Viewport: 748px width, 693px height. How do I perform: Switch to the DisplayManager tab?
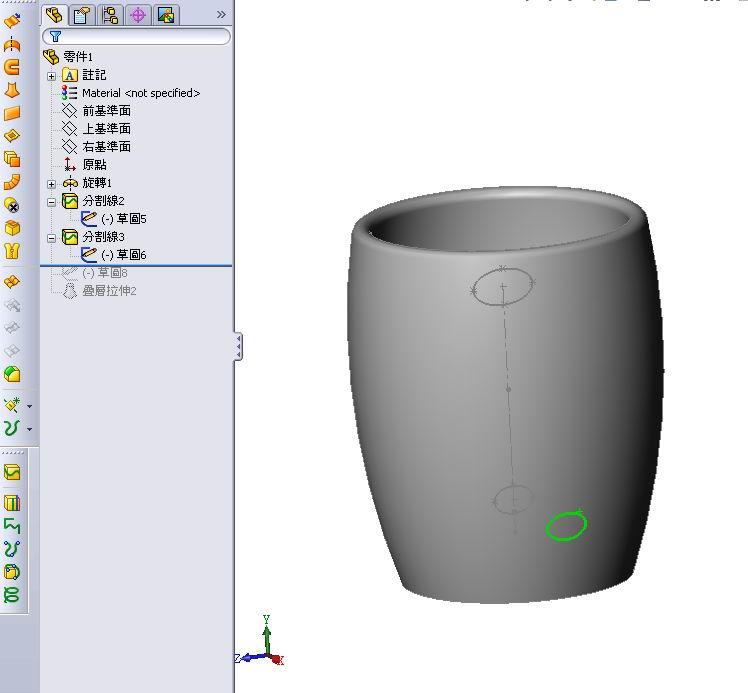point(166,15)
